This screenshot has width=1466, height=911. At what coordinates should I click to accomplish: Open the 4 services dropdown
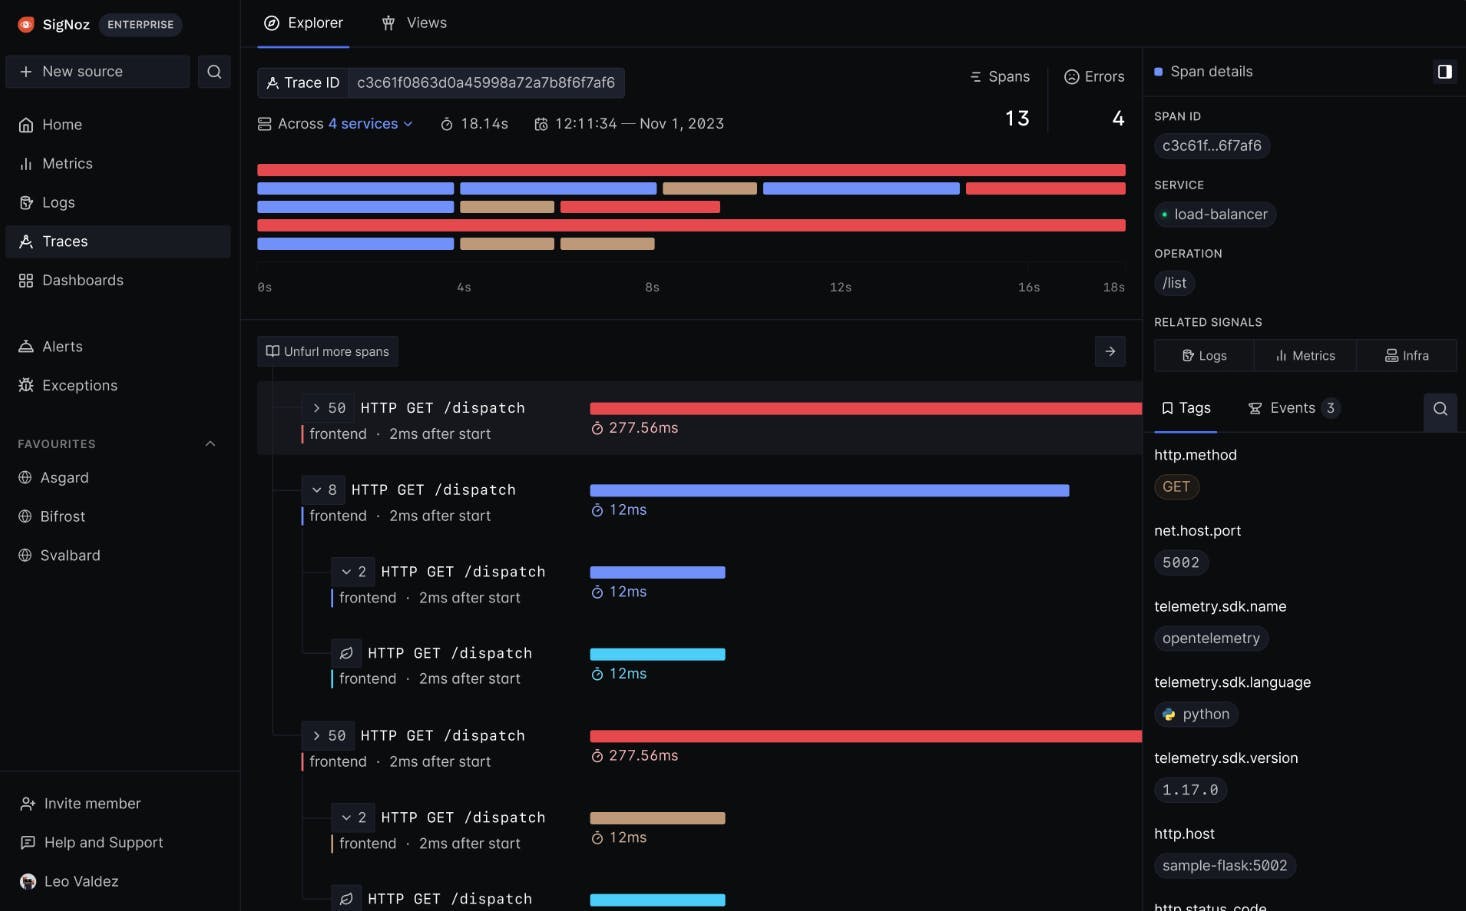pyautogui.click(x=370, y=124)
